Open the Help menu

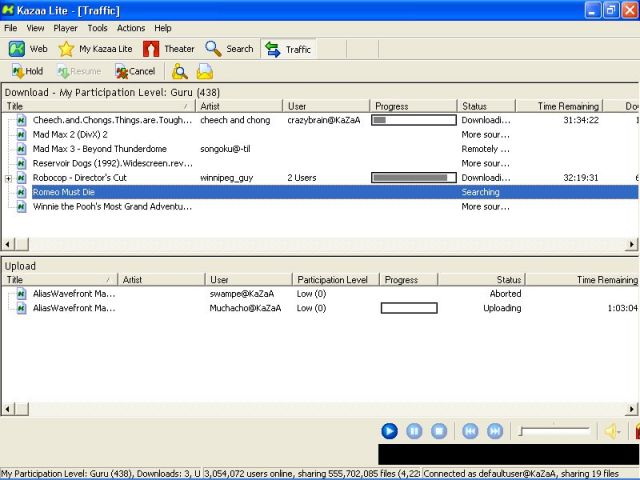[163, 28]
